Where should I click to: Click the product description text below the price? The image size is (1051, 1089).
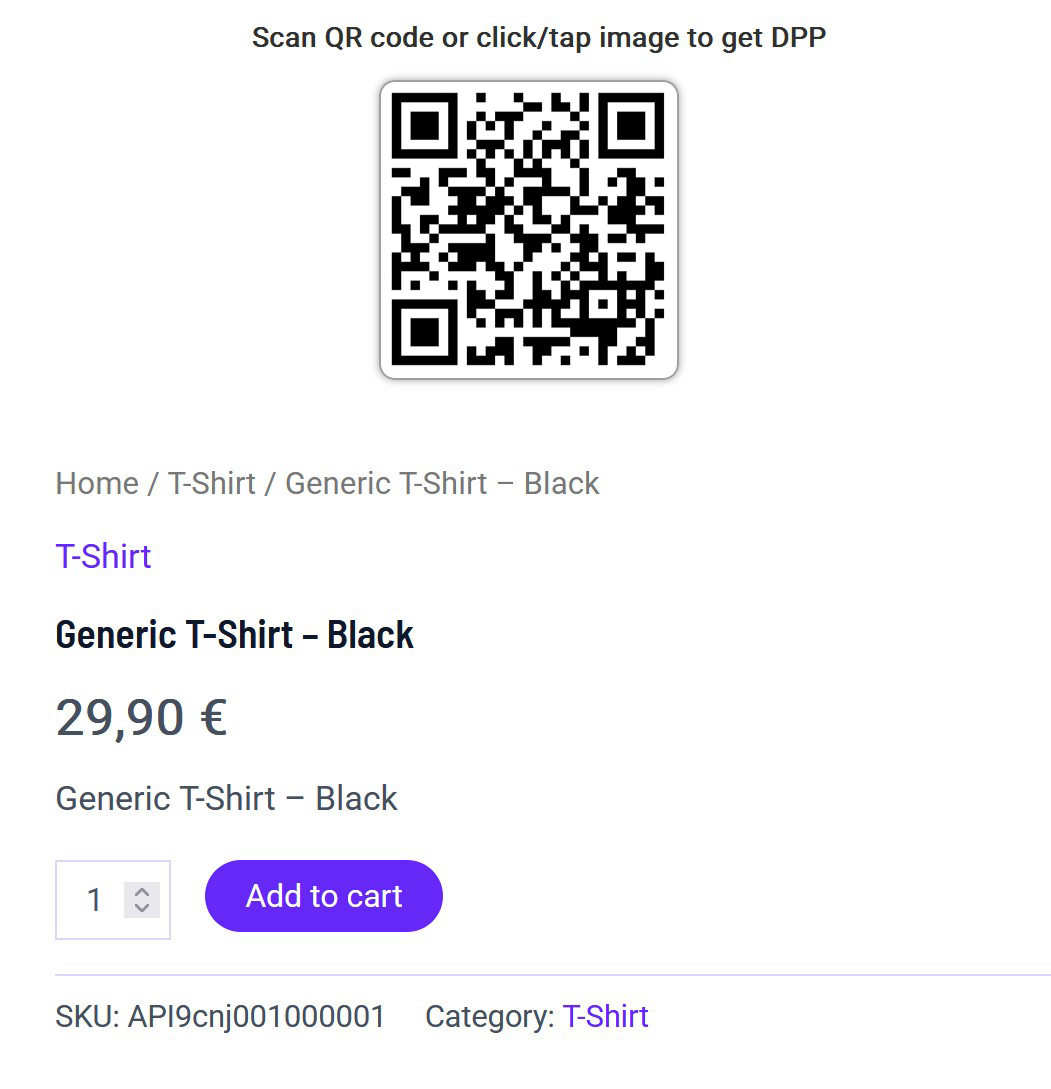point(226,798)
